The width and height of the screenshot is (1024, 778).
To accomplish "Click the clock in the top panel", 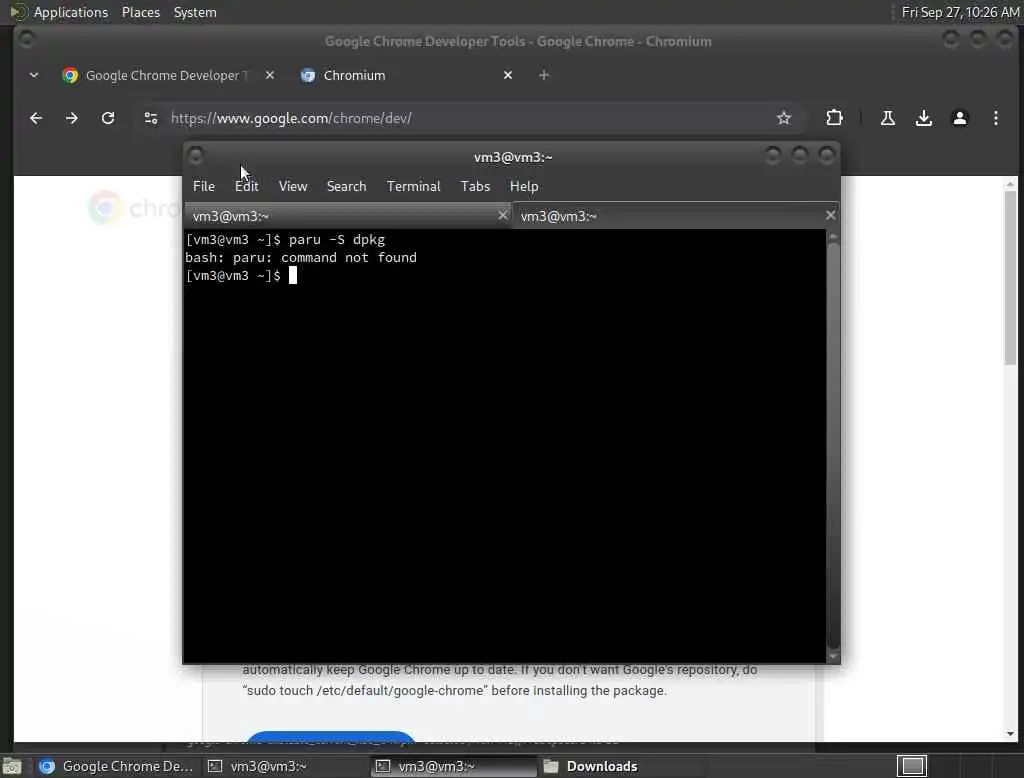I will click(960, 12).
